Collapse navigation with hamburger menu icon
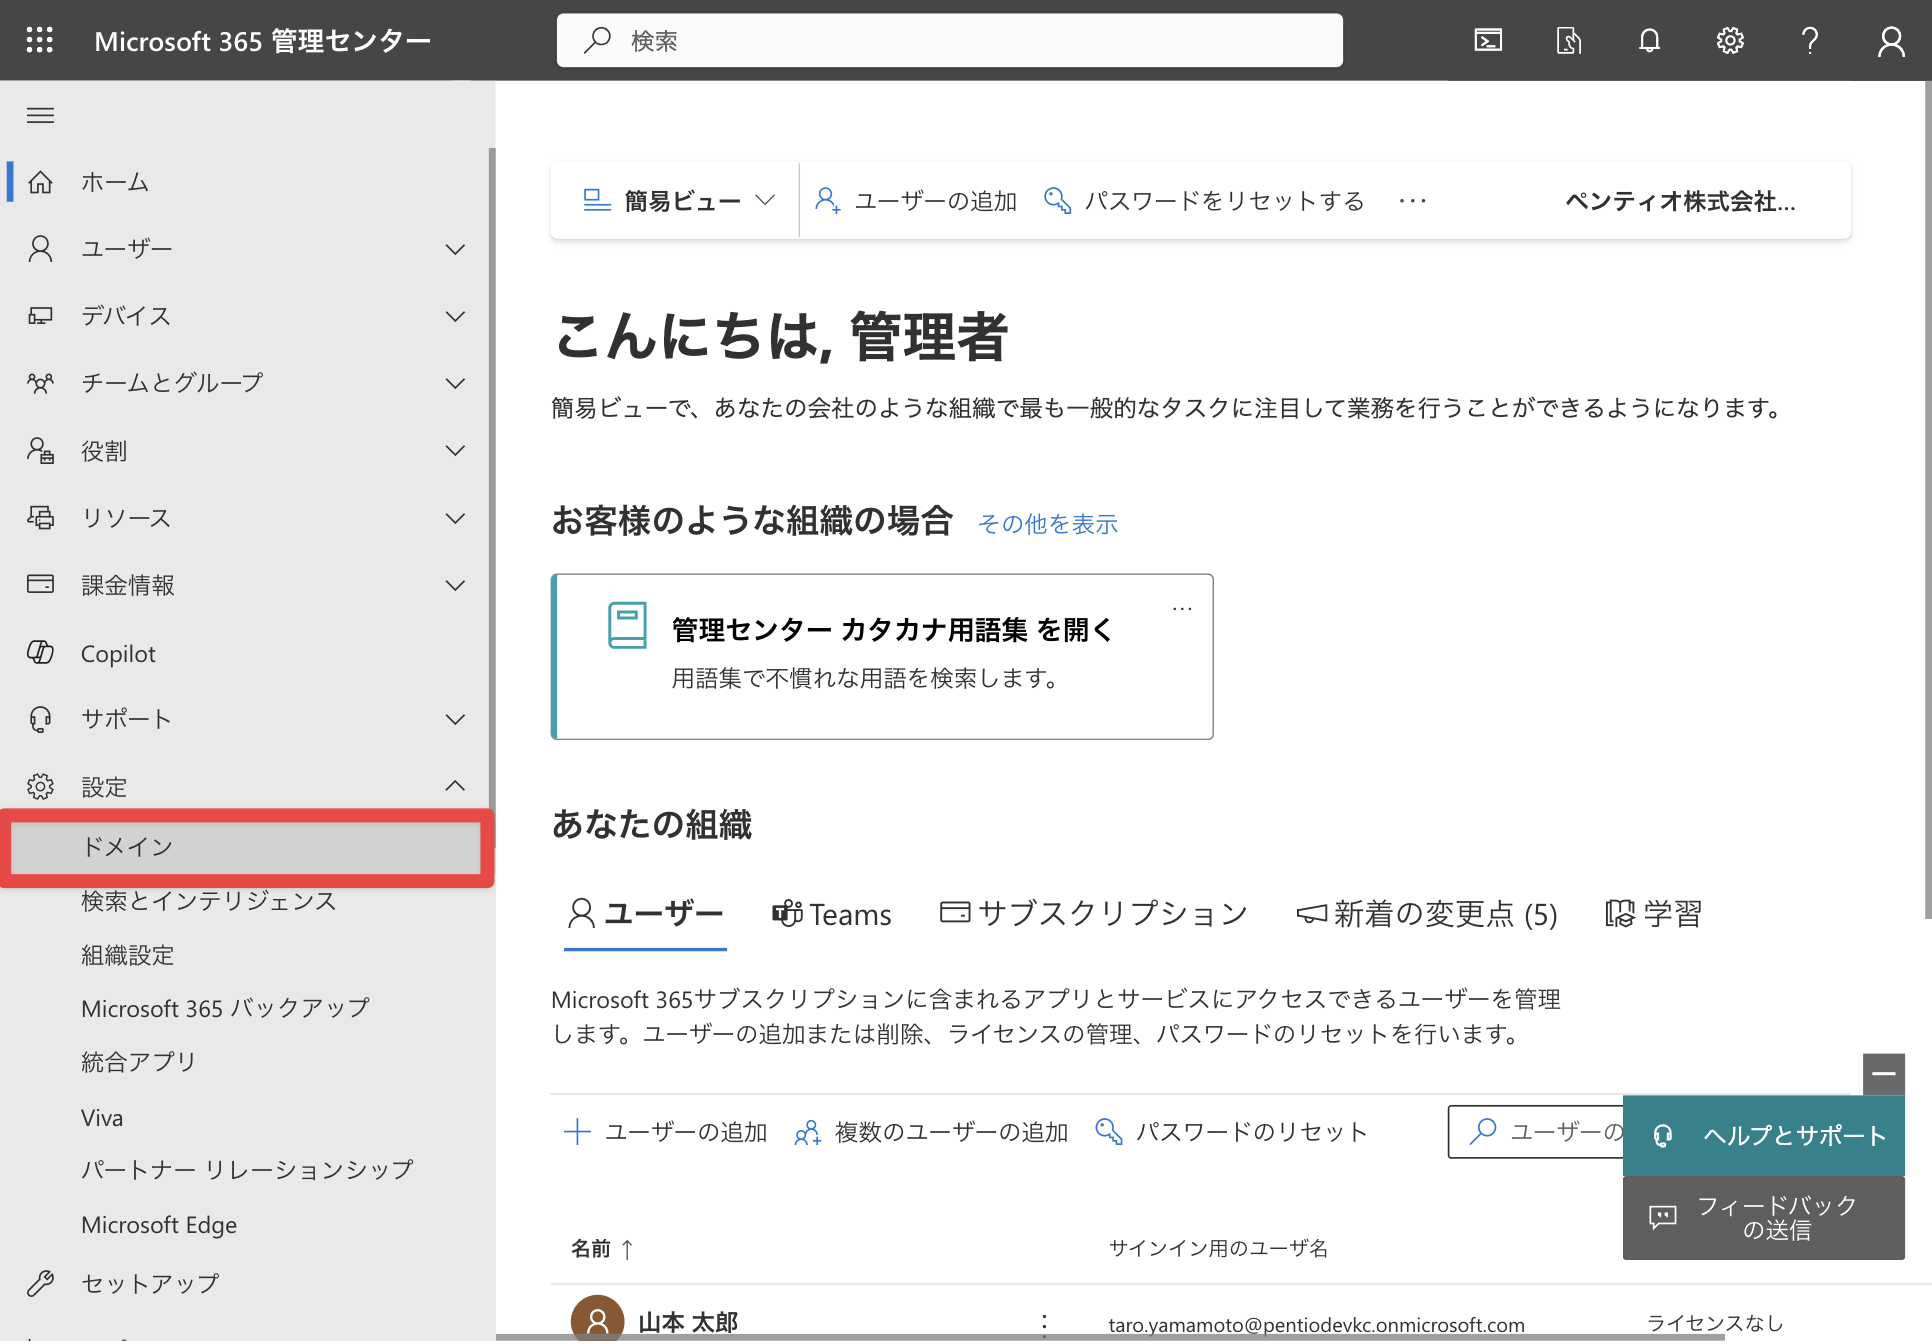 pos(40,115)
